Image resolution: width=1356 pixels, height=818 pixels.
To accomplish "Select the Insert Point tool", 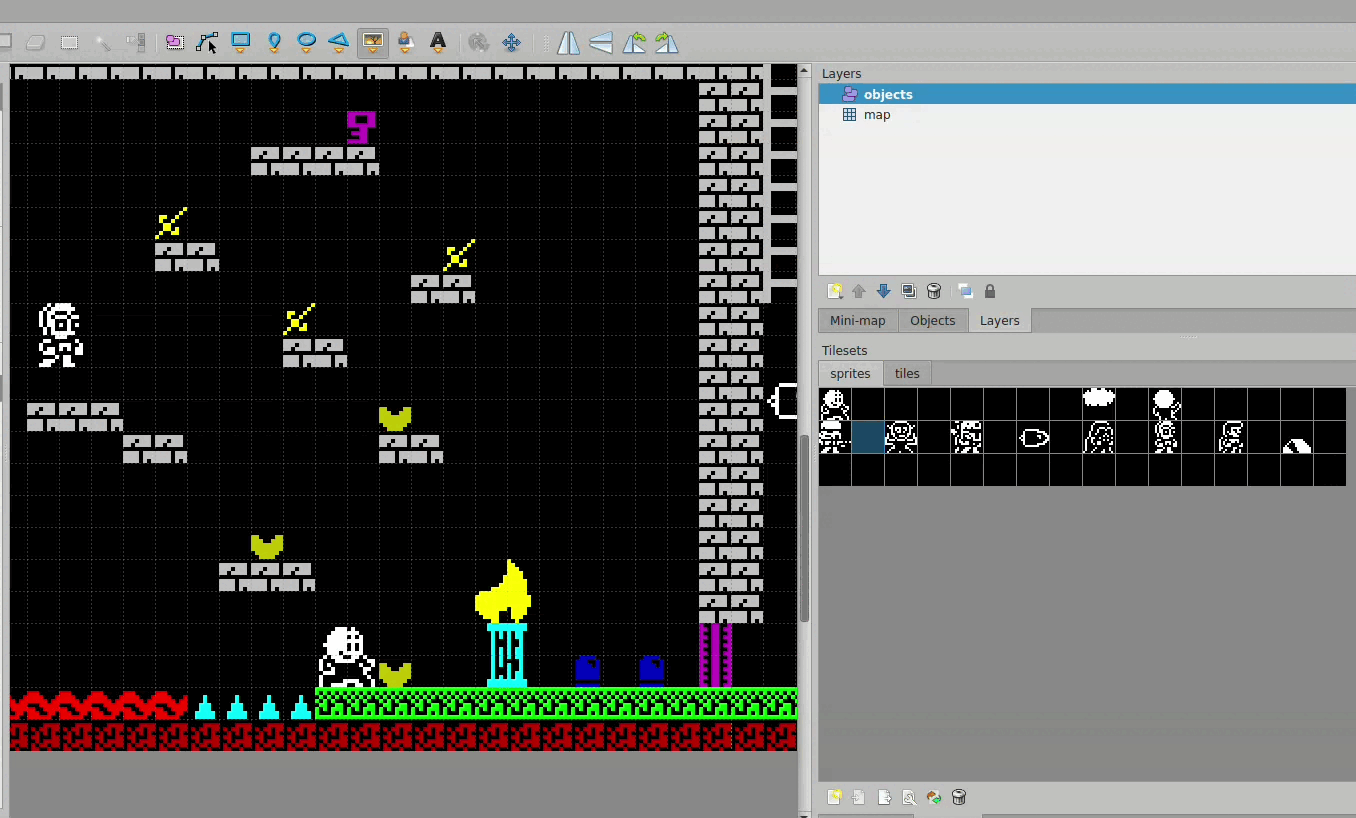I will pos(274,42).
